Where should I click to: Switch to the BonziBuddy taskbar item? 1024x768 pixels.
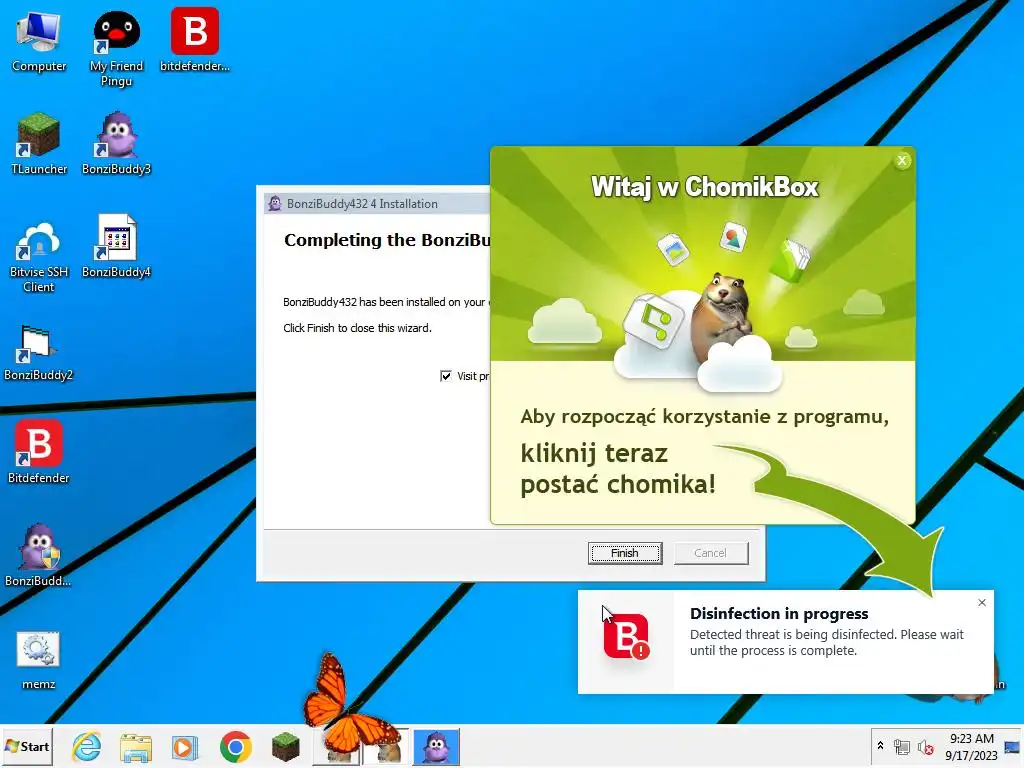[x=436, y=747]
